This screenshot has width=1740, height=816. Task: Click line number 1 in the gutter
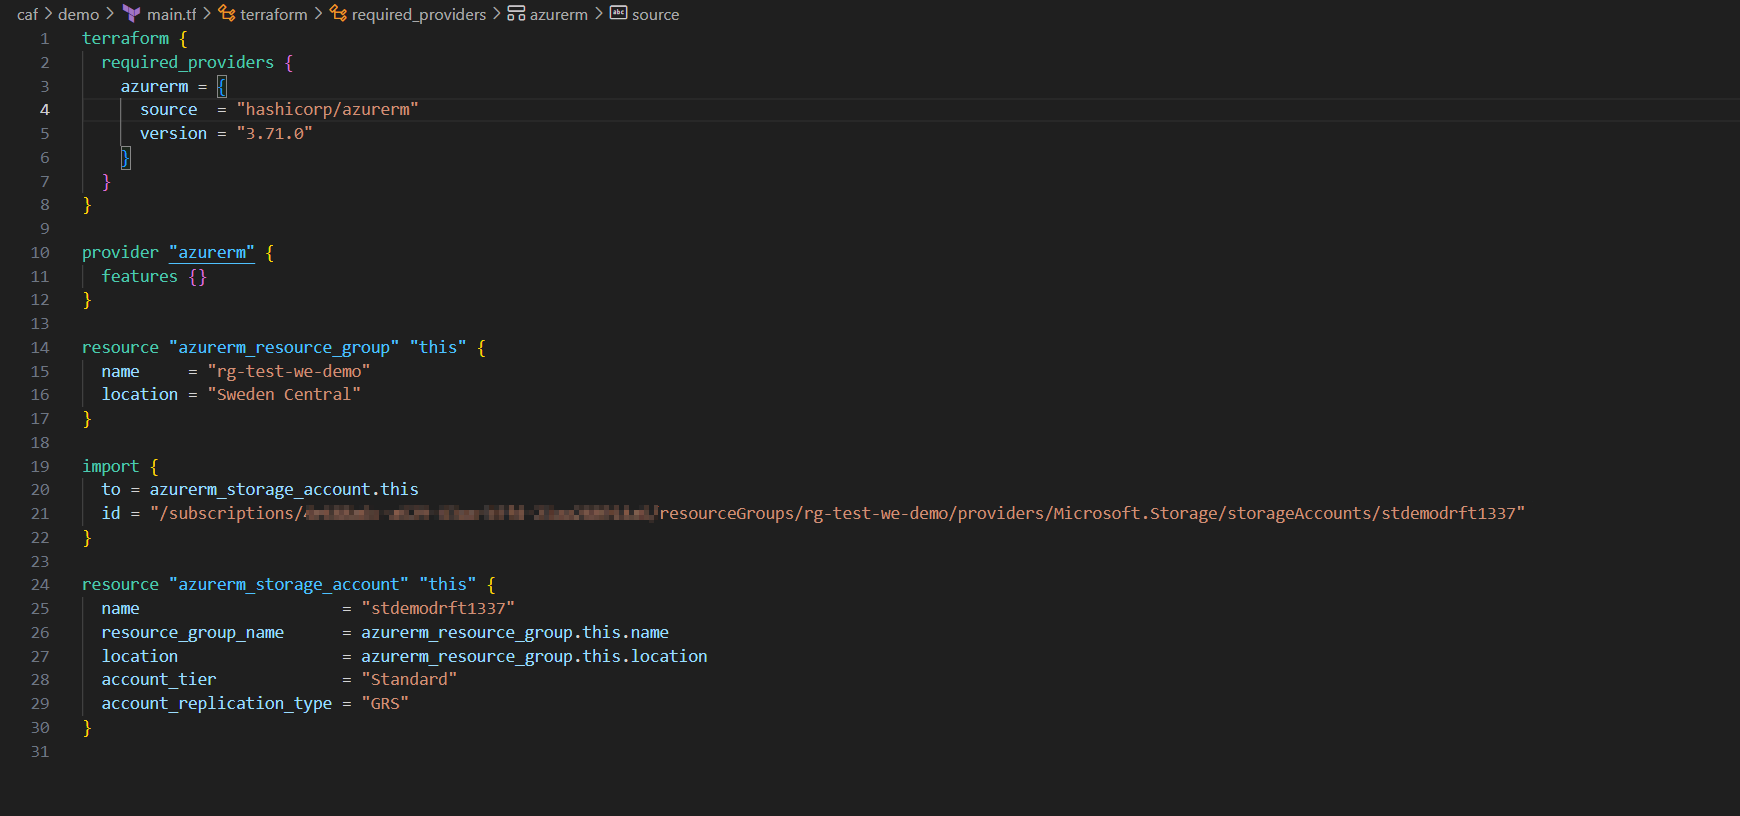[x=45, y=38]
